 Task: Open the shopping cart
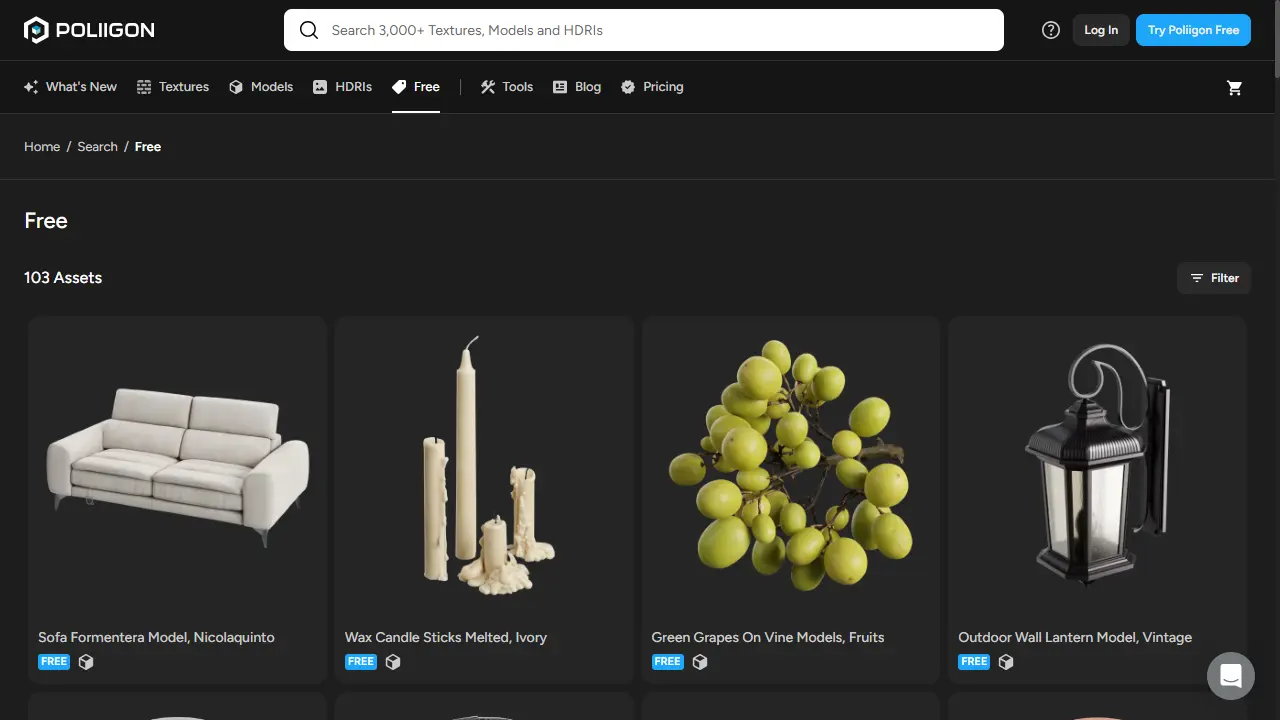[x=1235, y=88]
